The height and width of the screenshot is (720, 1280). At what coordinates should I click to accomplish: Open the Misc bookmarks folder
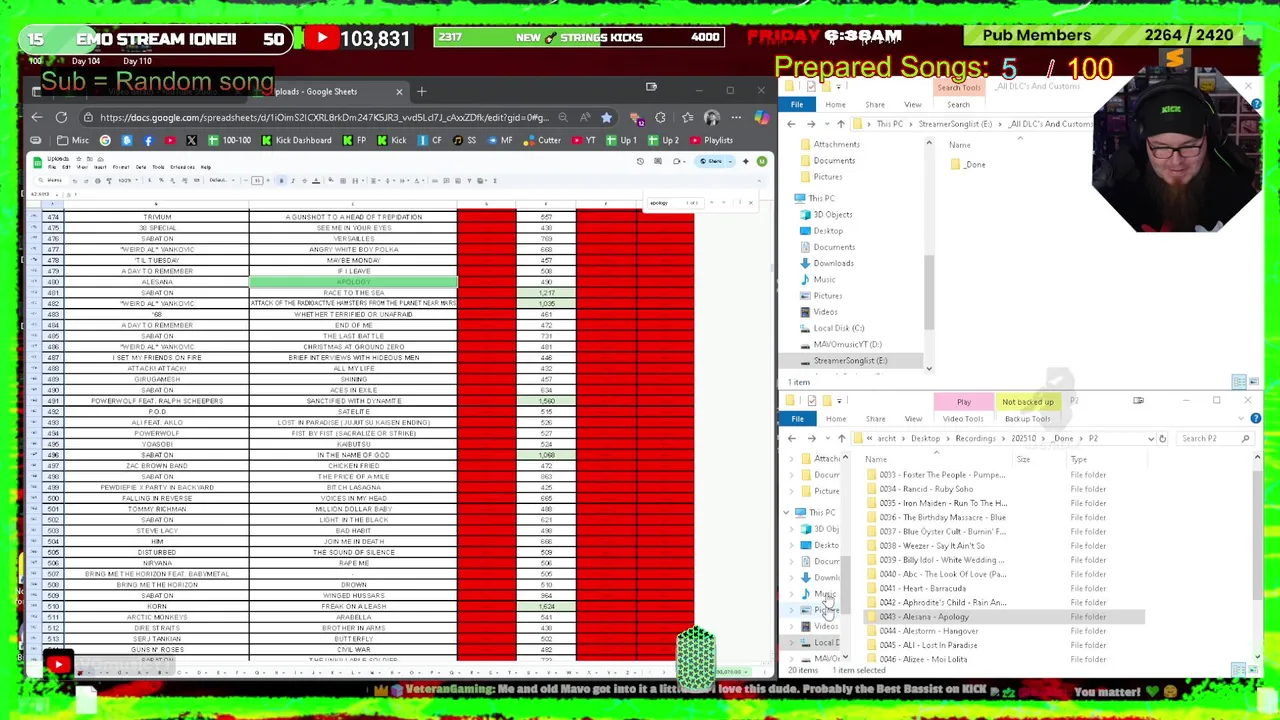pos(73,140)
